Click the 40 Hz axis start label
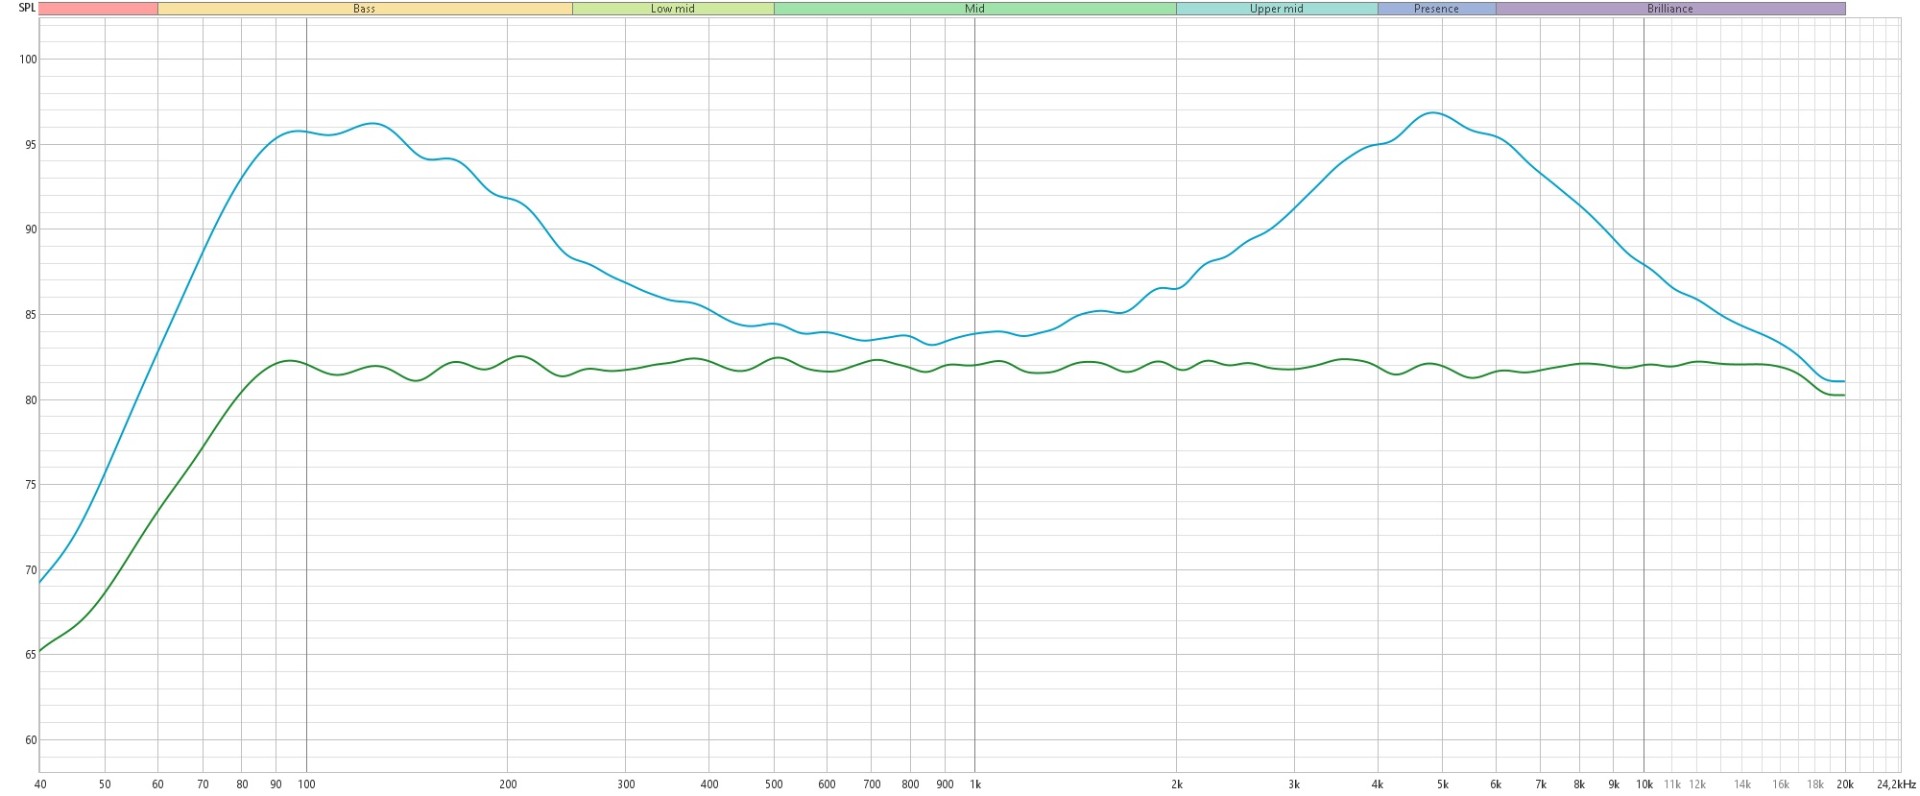The width and height of the screenshot is (1920, 796). coord(40,785)
